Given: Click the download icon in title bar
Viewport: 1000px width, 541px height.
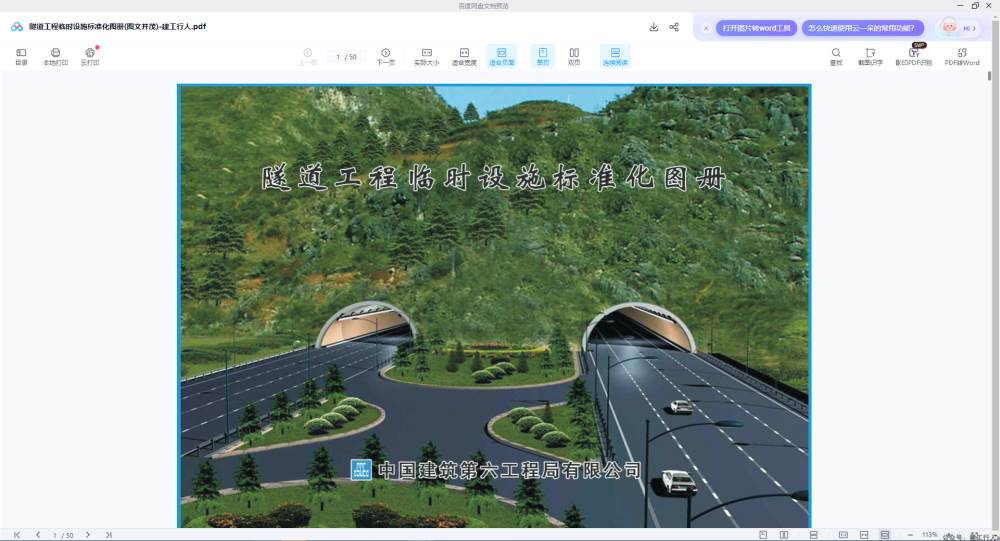Looking at the screenshot, I should tap(654, 27).
